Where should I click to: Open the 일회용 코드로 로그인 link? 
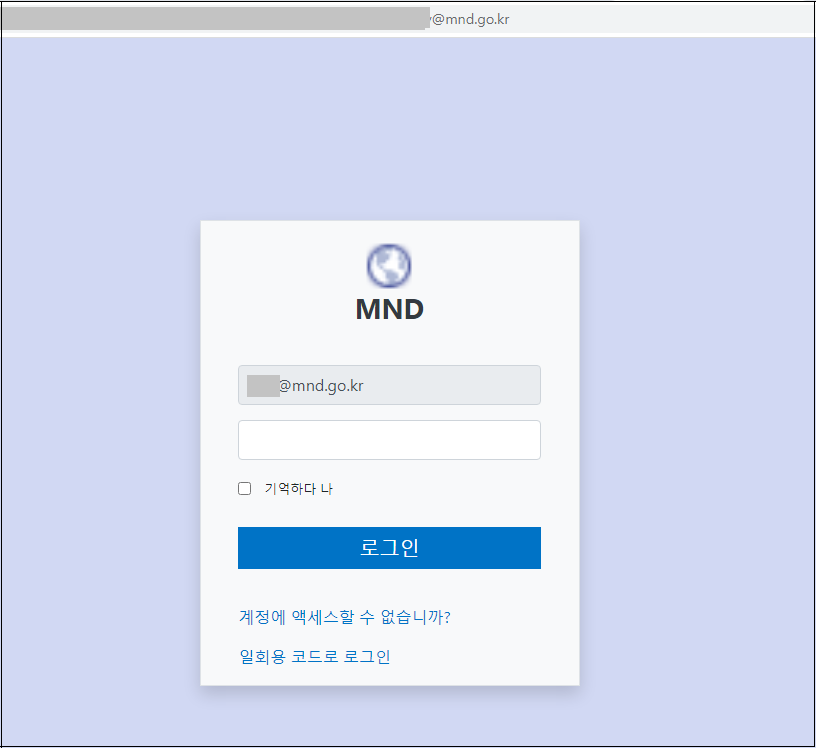pos(314,656)
